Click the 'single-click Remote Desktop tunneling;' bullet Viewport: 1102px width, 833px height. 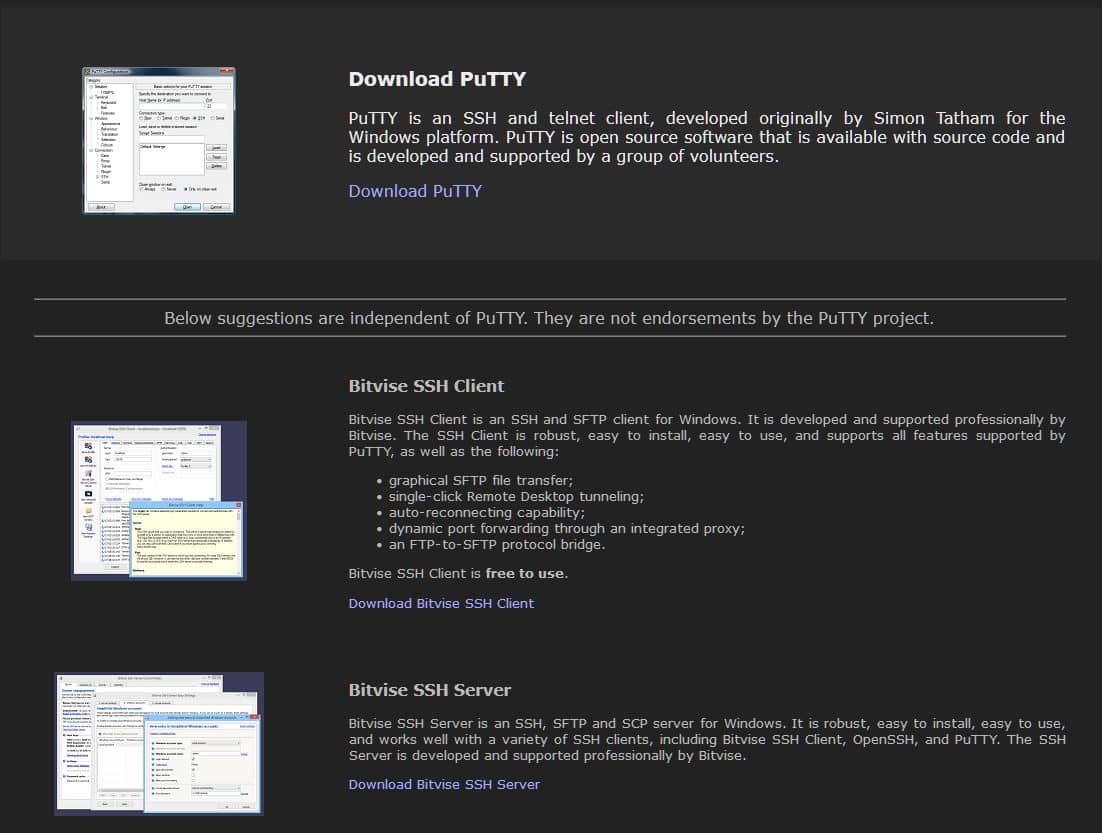click(x=516, y=496)
